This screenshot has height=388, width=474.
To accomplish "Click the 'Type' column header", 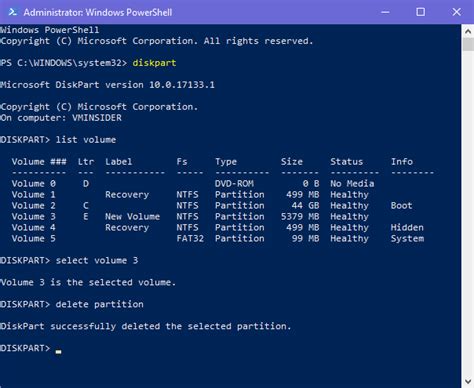I will coord(226,162).
